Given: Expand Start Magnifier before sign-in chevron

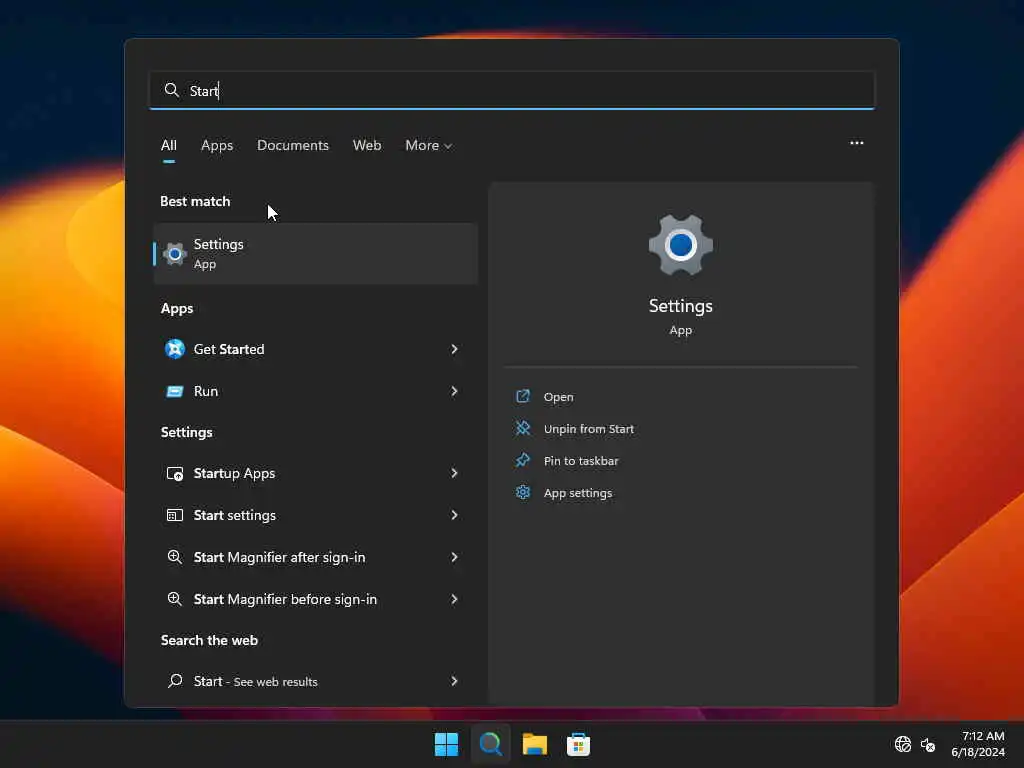Looking at the screenshot, I should (x=455, y=599).
